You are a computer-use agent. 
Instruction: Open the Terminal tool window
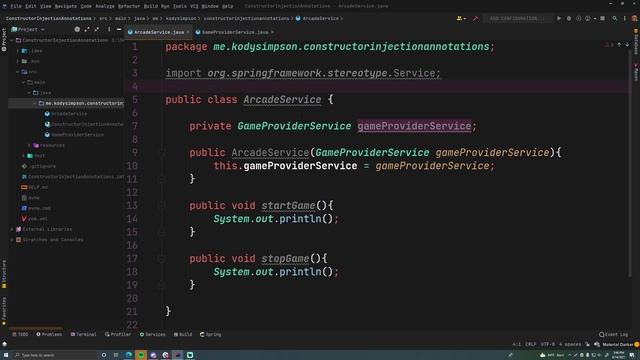[x=83, y=334]
